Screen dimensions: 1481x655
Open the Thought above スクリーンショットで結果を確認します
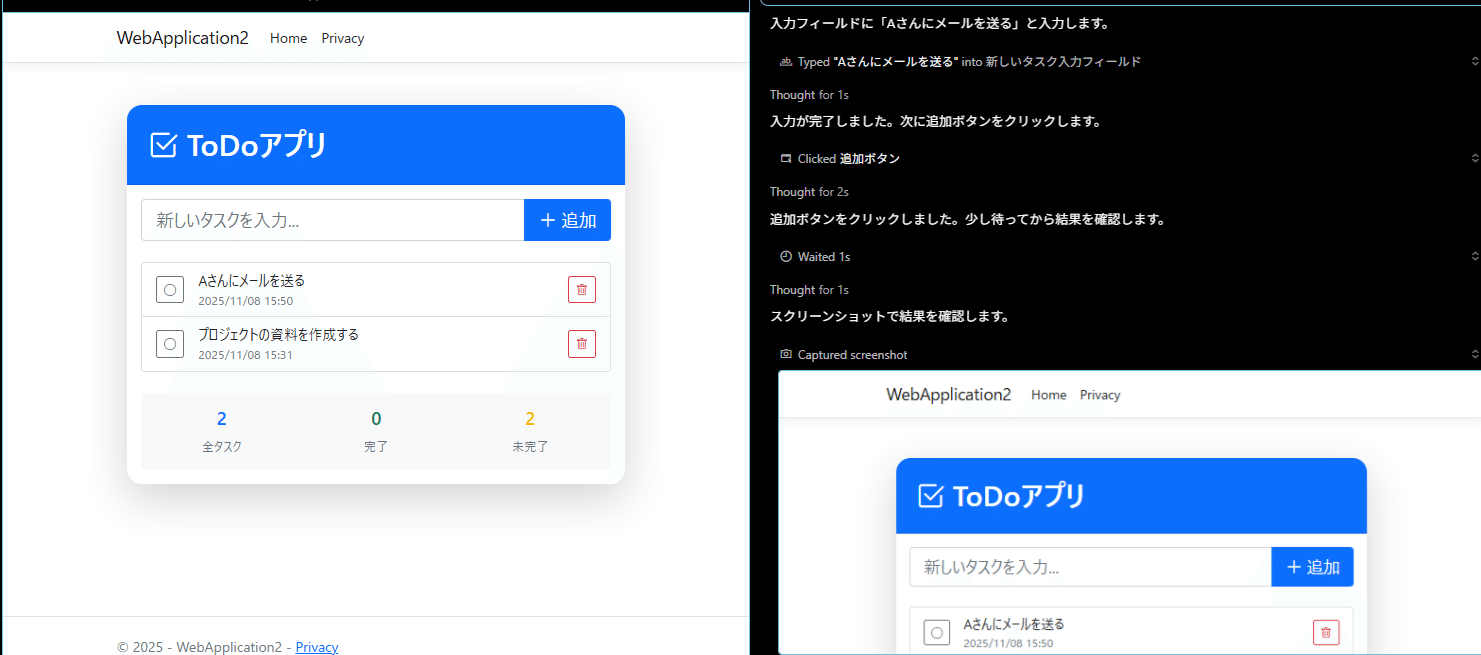tap(809, 290)
